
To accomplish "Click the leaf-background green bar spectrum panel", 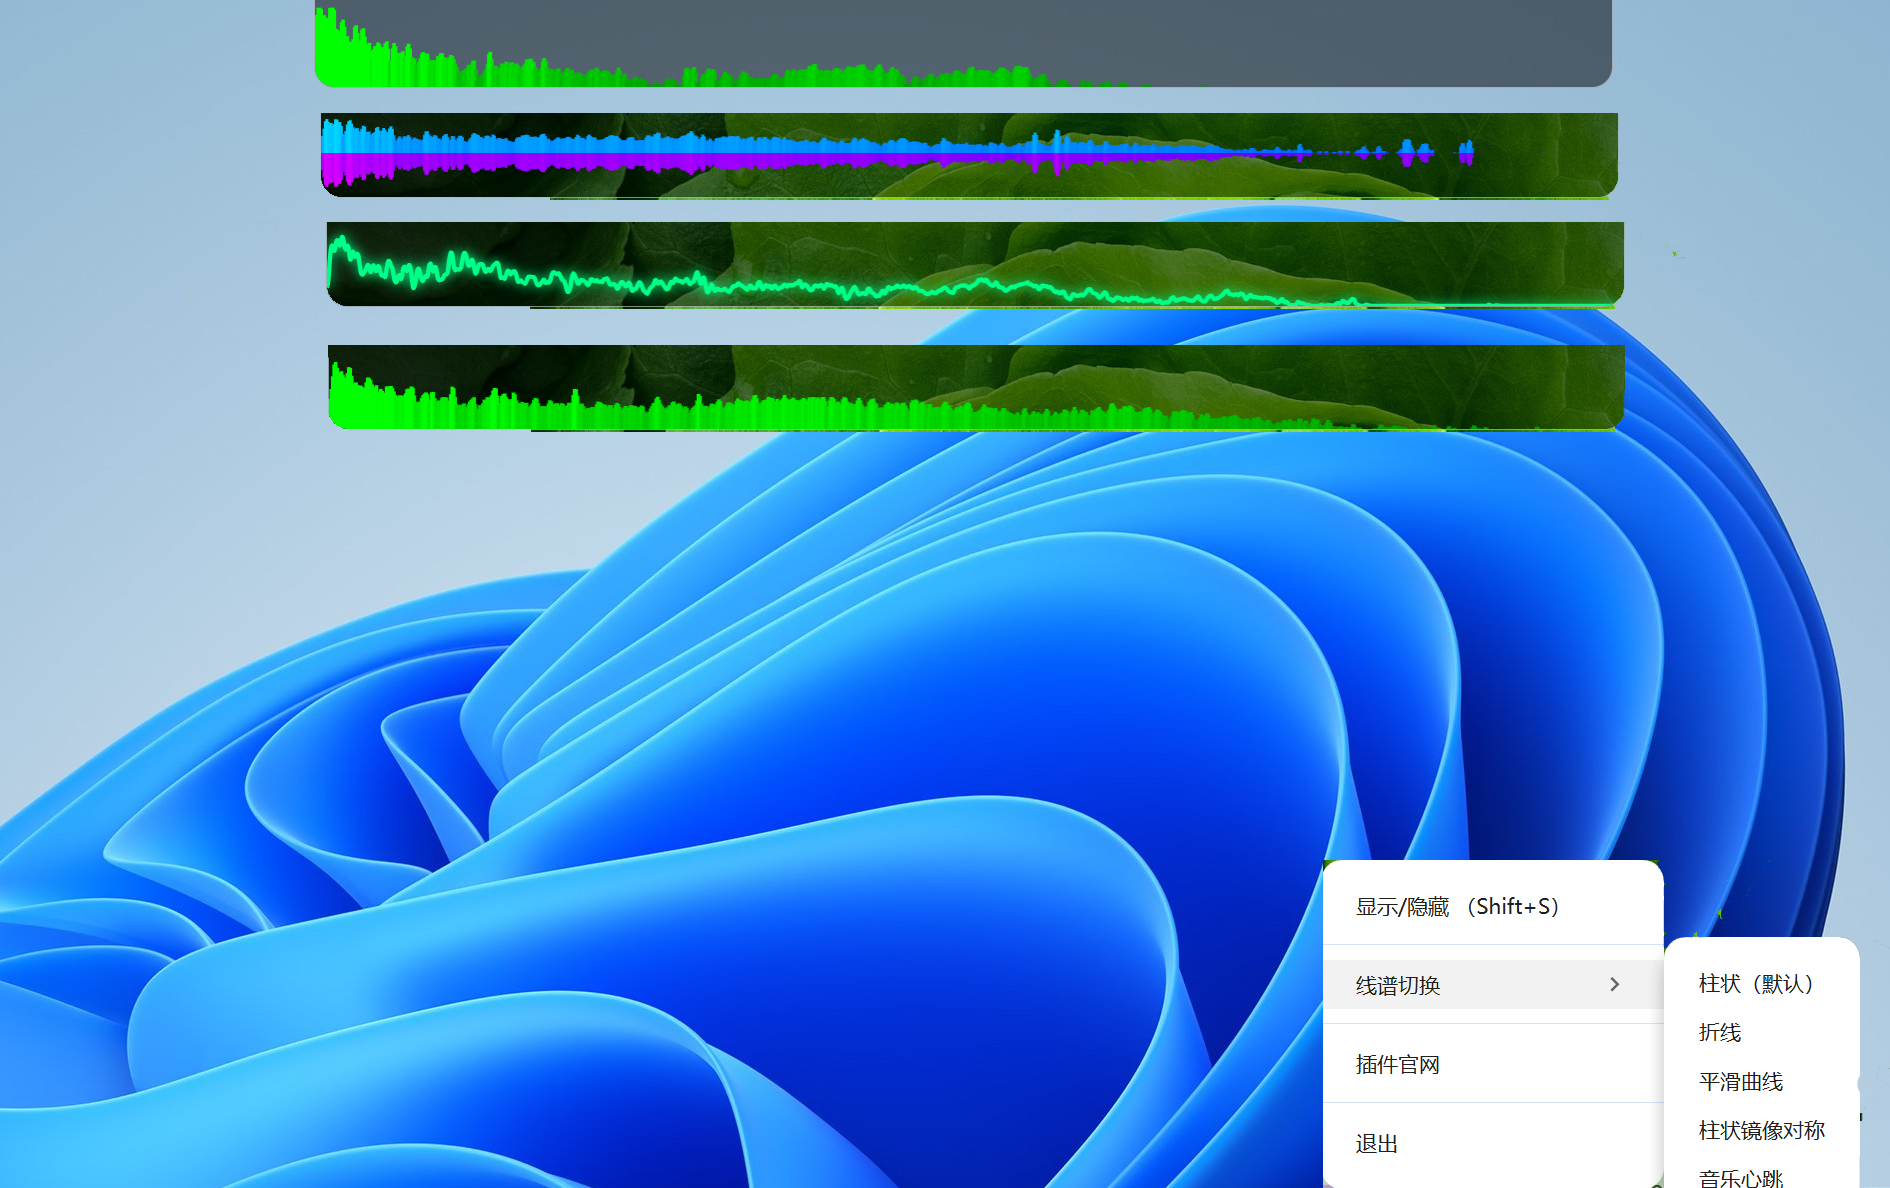I will pos(976,387).
